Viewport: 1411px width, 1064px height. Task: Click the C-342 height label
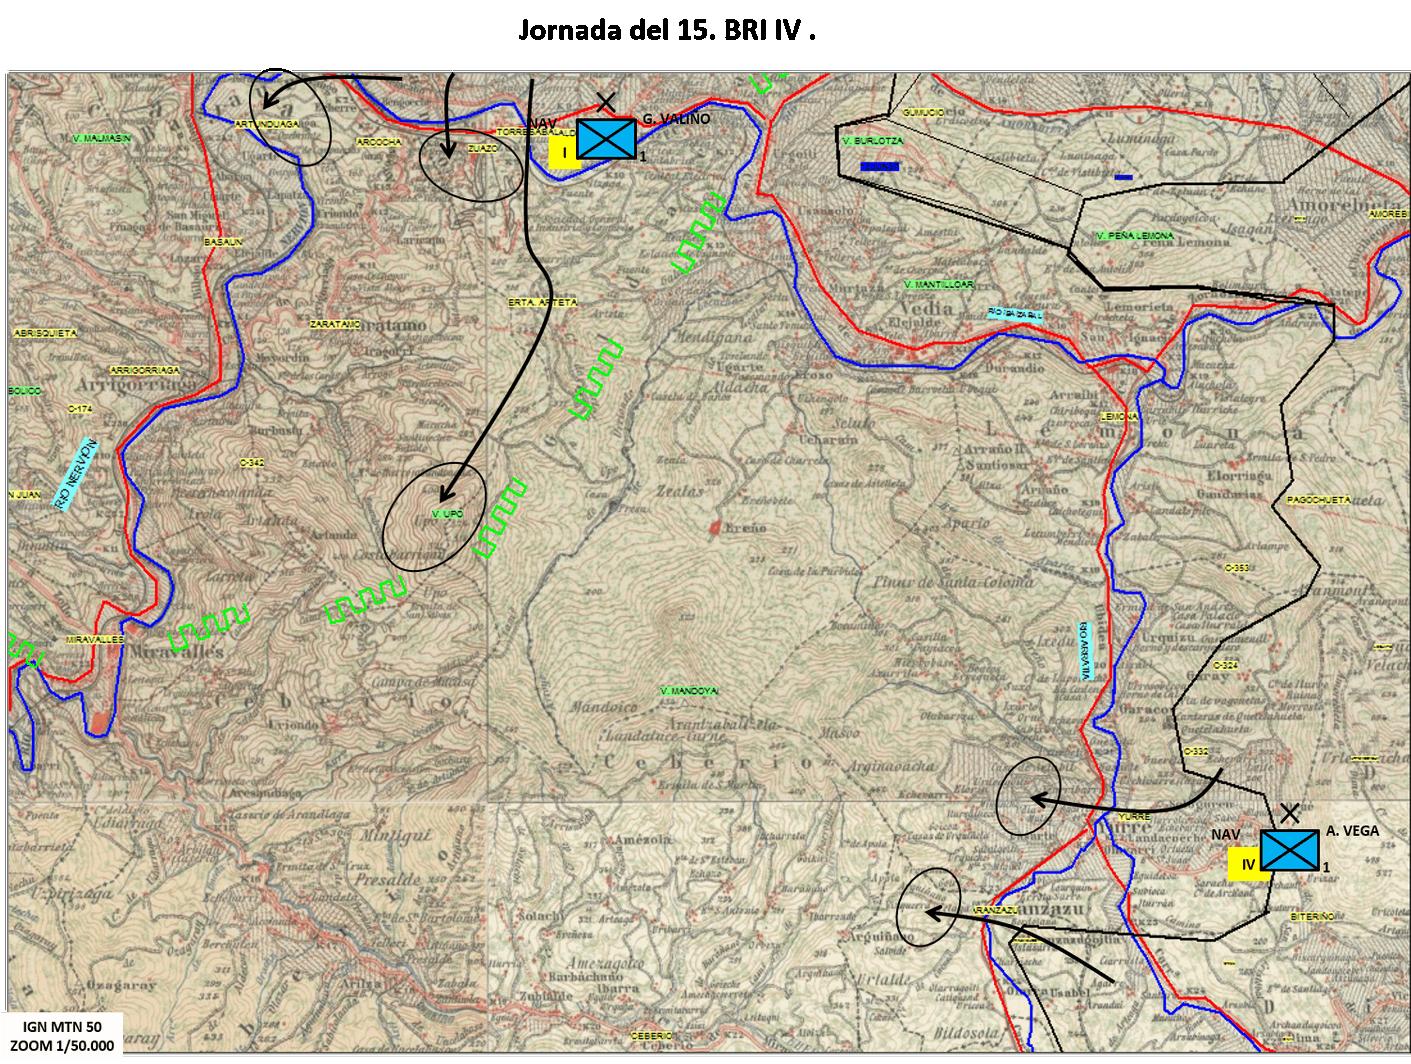coord(252,463)
